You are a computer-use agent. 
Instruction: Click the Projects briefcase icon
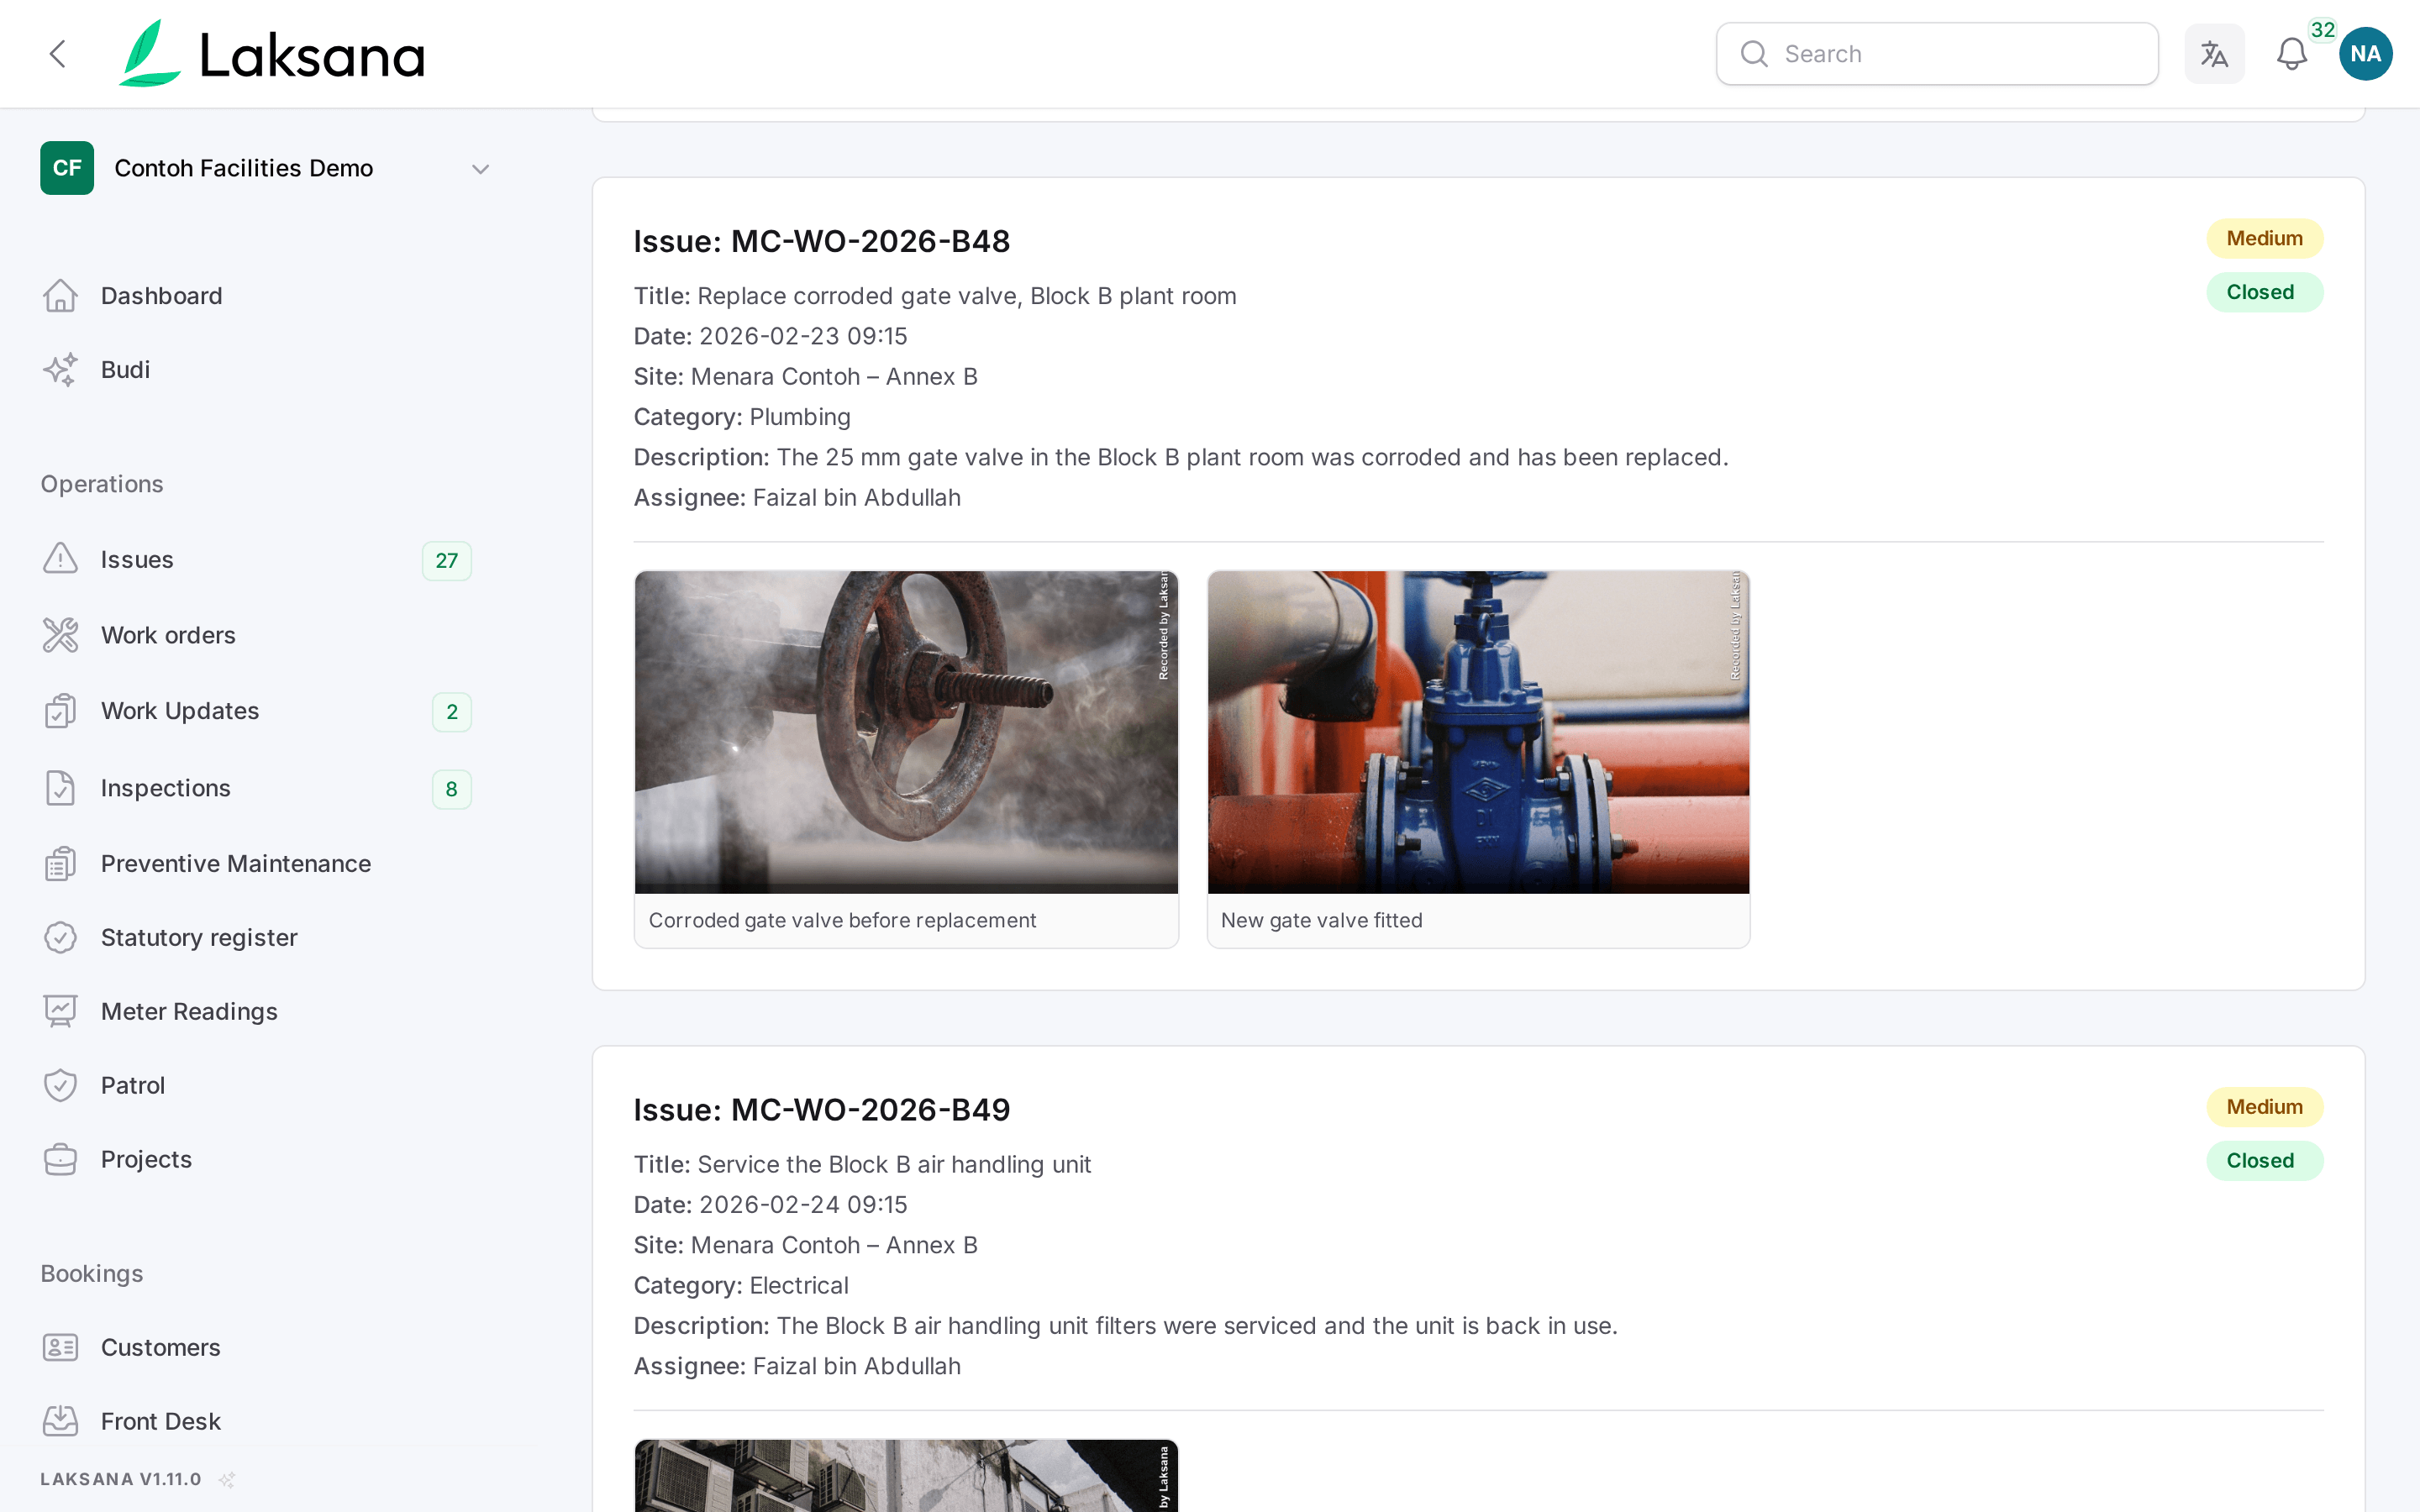point(60,1160)
